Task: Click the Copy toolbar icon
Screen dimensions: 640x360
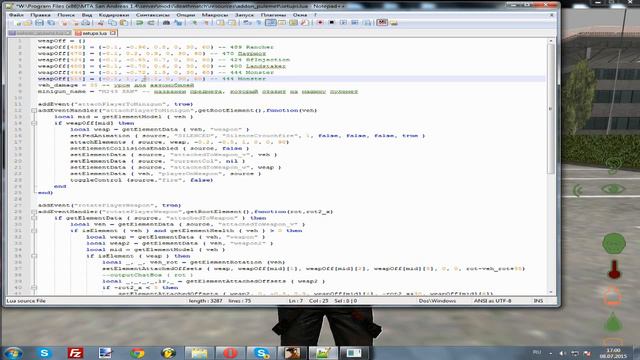Action: (113, 23)
